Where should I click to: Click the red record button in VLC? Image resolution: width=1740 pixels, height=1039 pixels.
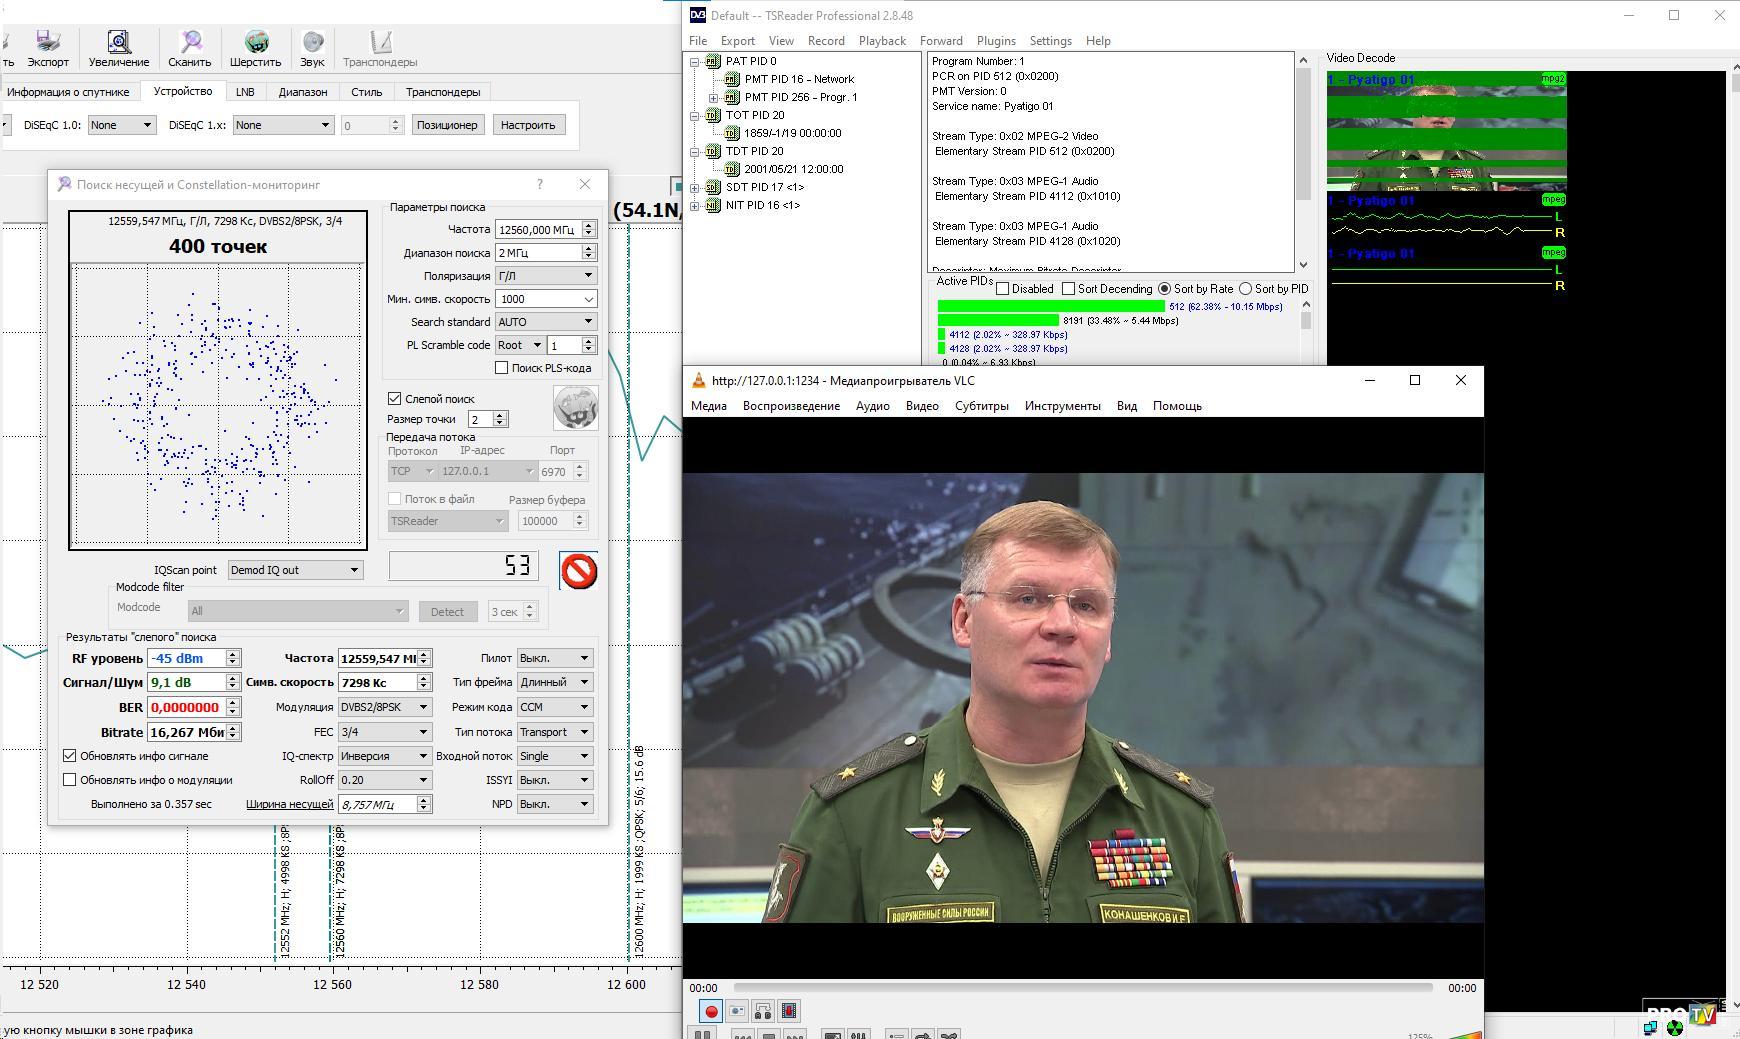711,1011
